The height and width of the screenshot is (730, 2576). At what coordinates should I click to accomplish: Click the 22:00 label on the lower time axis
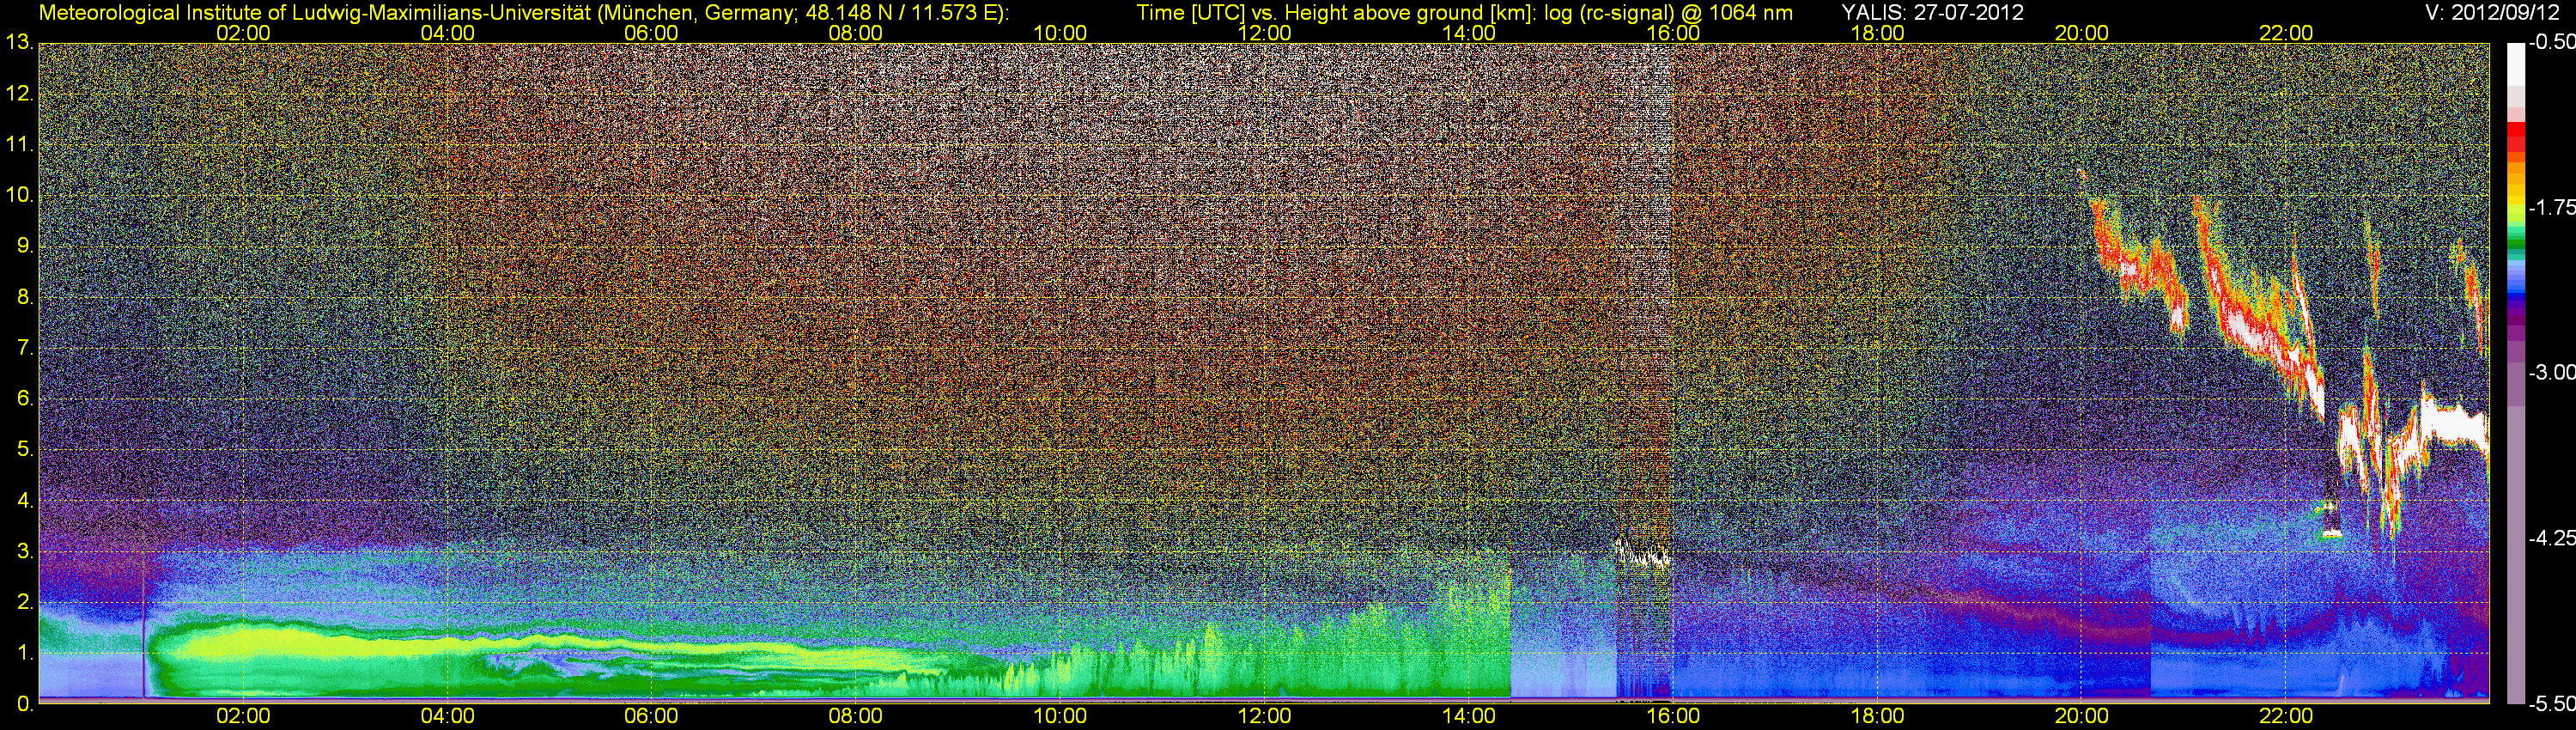point(2286,716)
